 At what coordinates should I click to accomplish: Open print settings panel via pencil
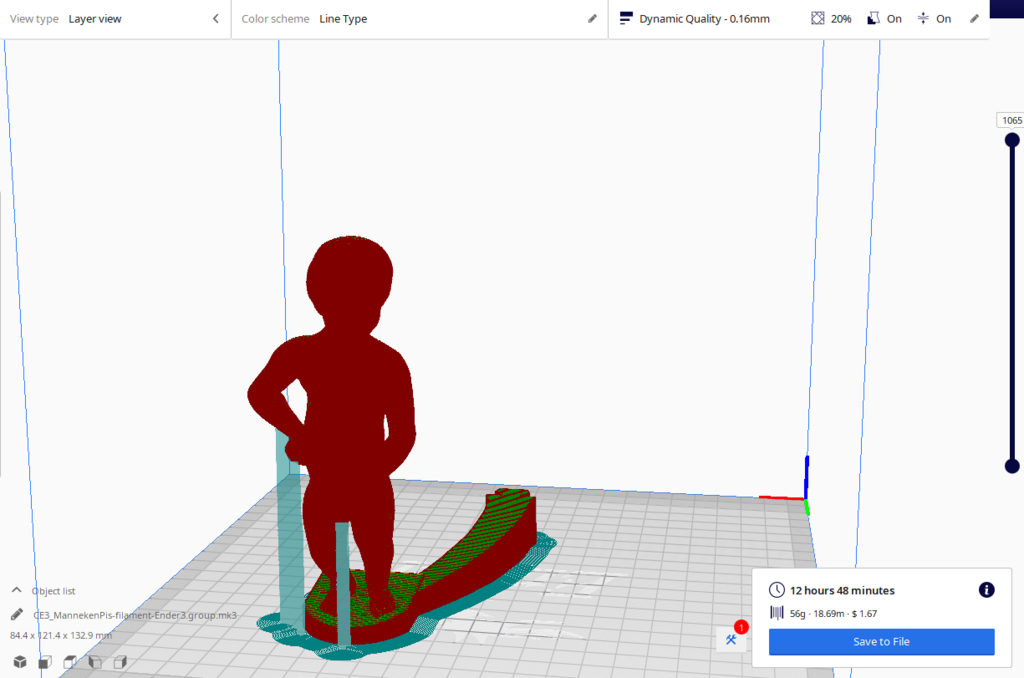[975, 18]
